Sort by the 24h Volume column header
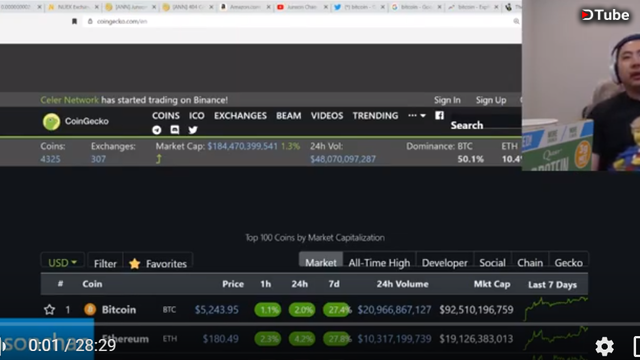The image size is (640, 360). pos(402,284)
